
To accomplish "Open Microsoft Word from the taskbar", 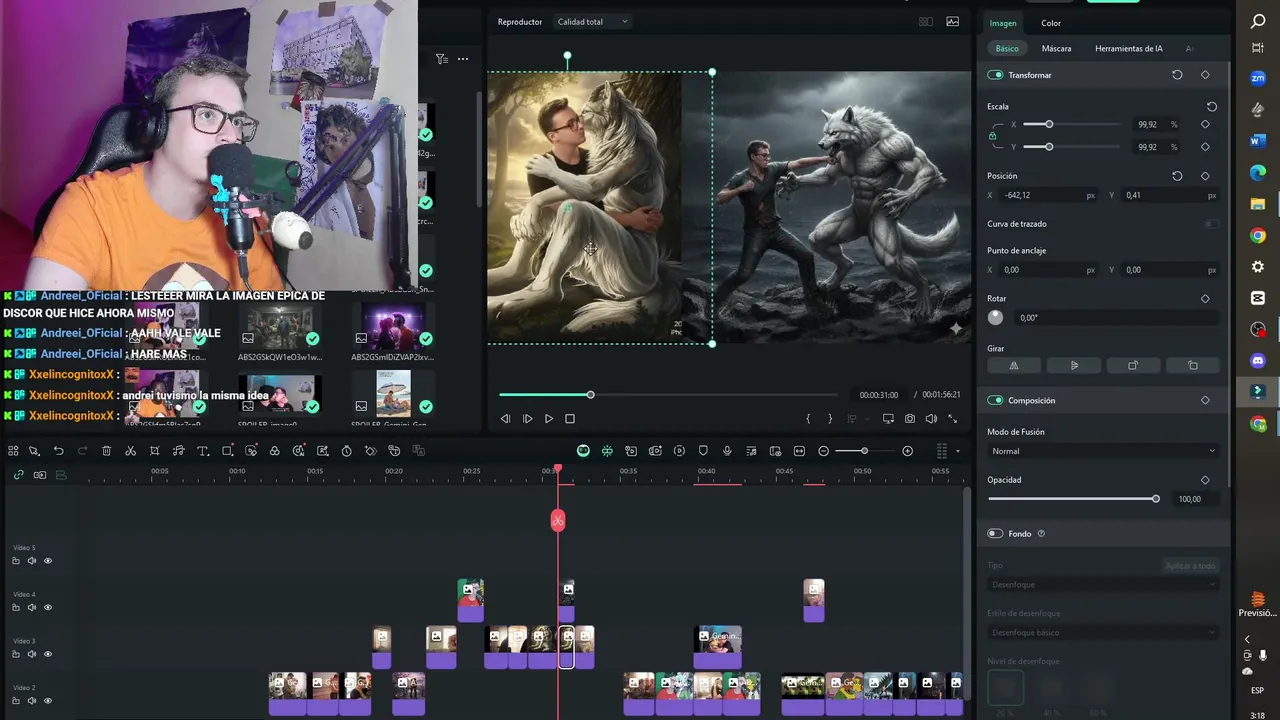I will (1258, 142).
